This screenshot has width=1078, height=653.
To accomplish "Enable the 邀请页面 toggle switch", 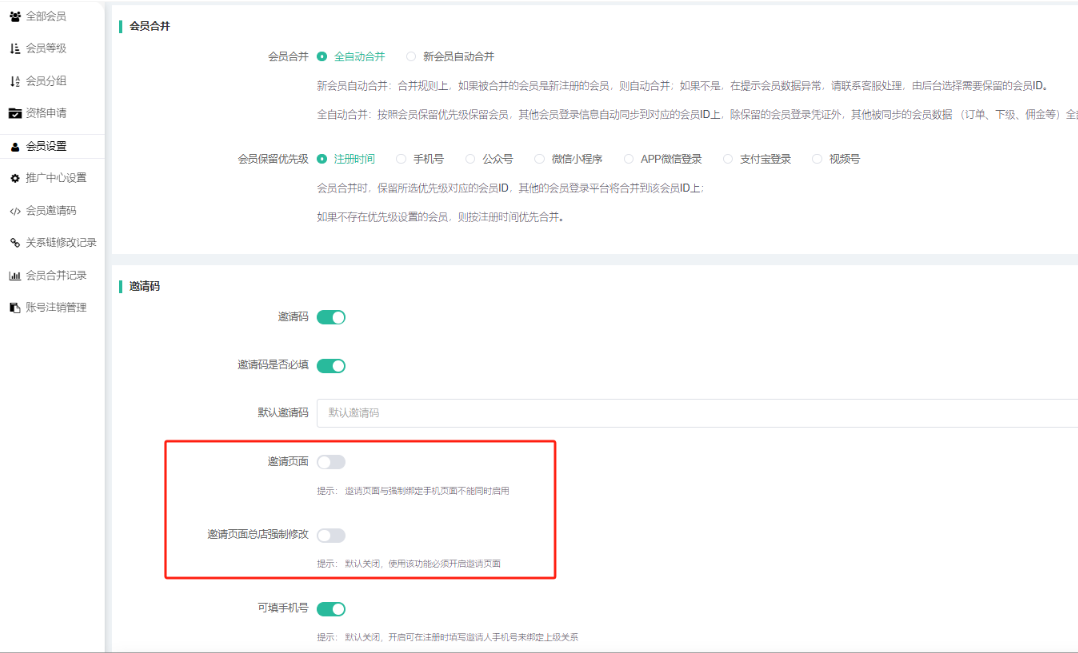I will tap(331, 461).
